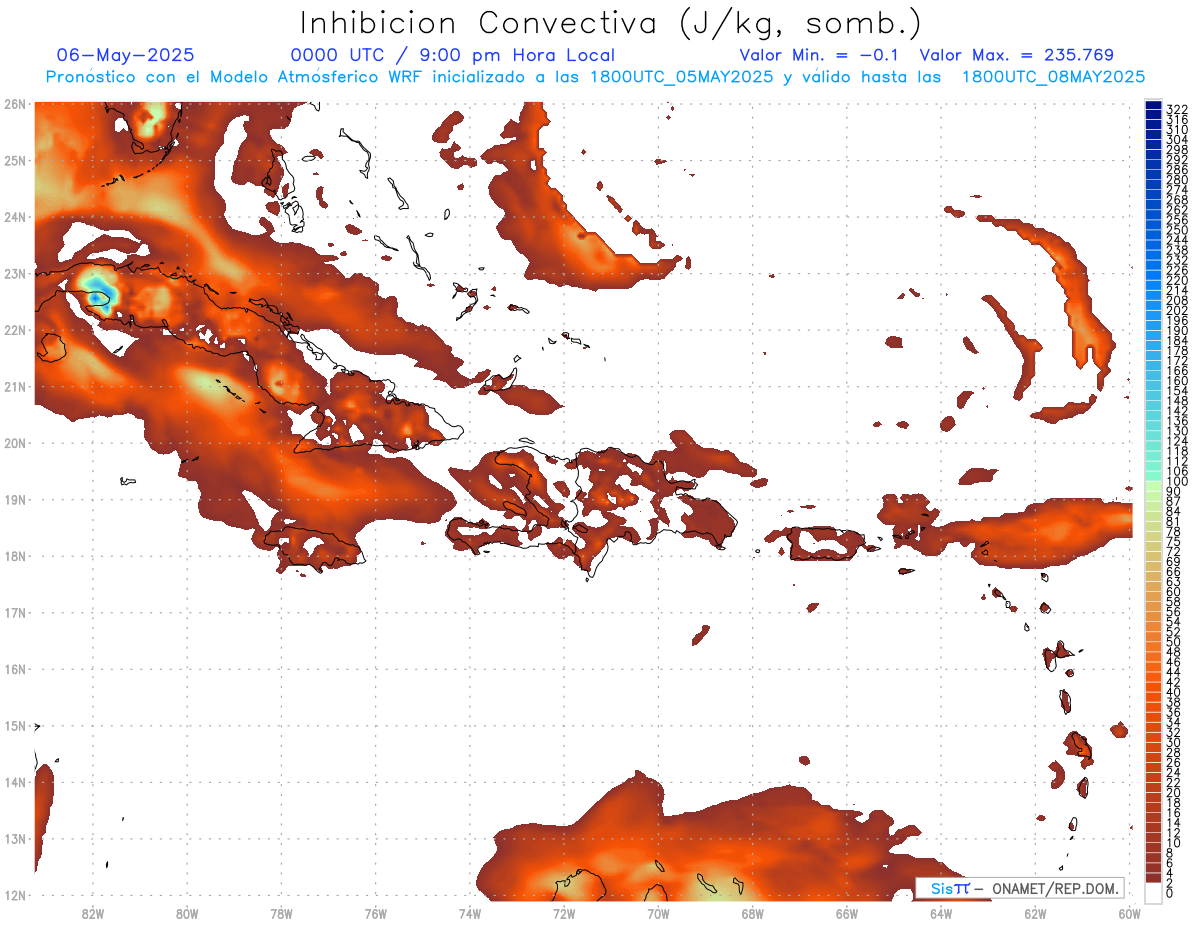Click the blue convective inhibition maximum over western Cuba
This screenshot has height=927, width=1200.
pyautogui.click(x=97, y=296)
